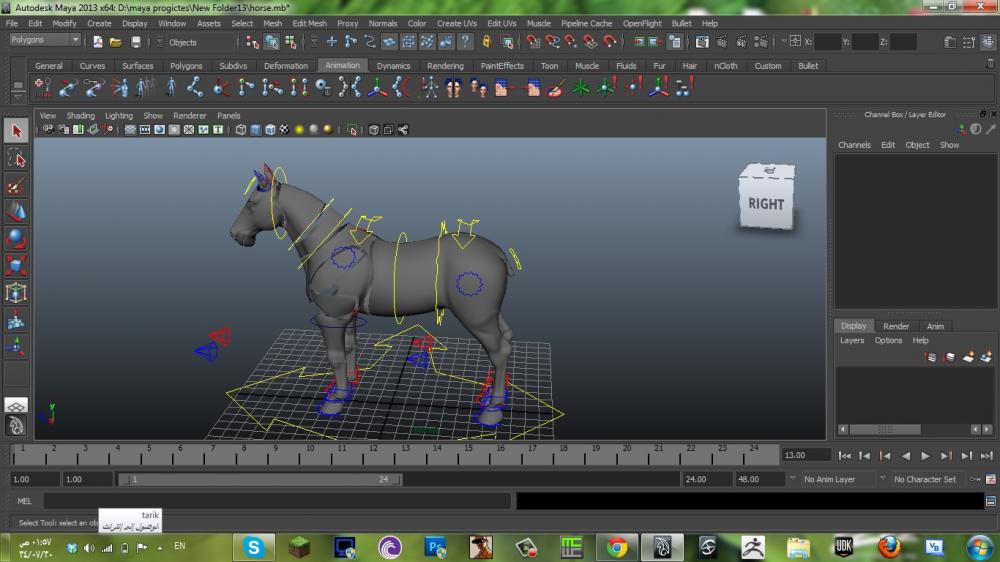Click the Save scene floppy disk icon
Screen dimensions: 1000x562
coord(136,42)
